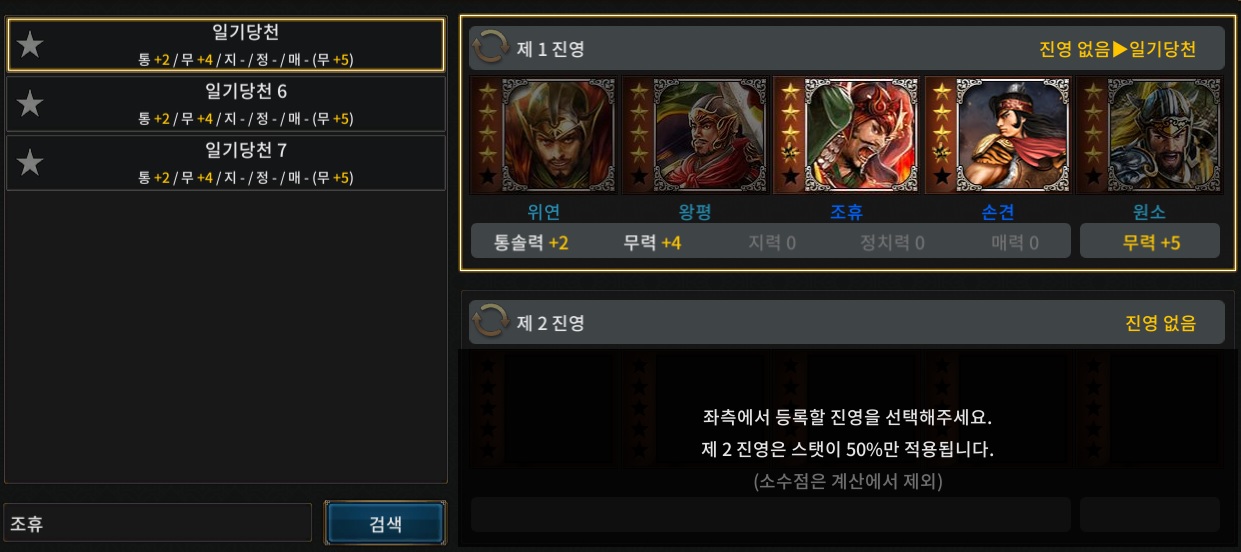This screenshot has height=552, width=1241.
Task: Click the 통솔력 +2 stat label
Action: tap(531, 242)
